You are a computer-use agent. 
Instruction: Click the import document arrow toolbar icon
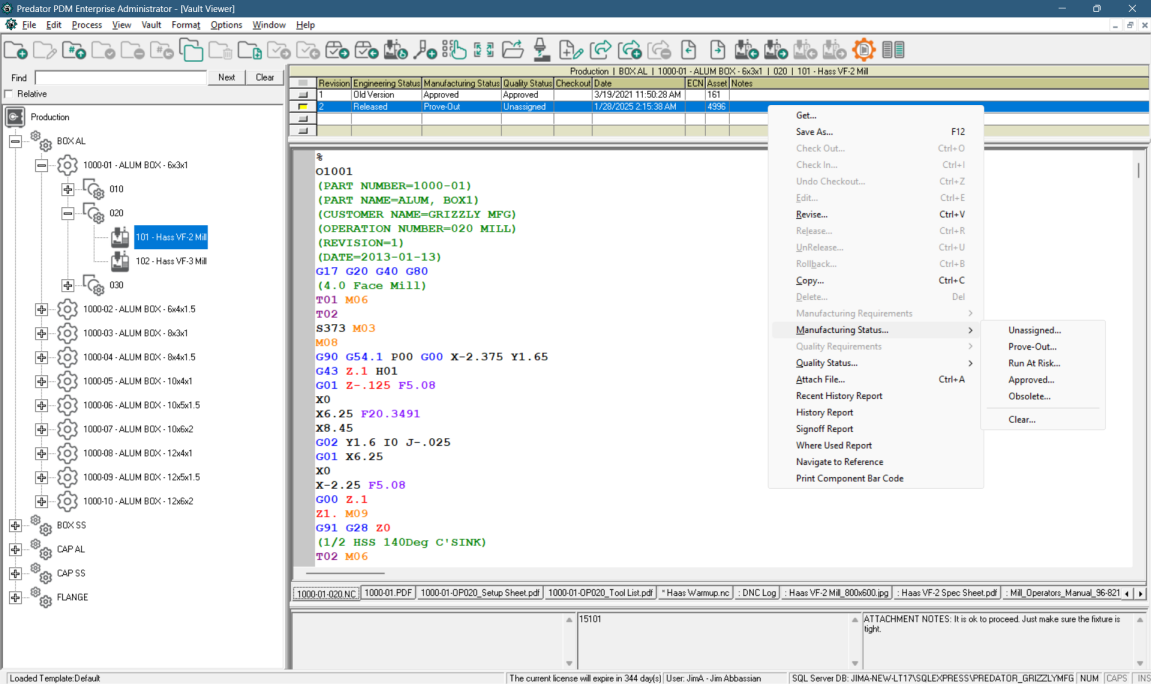click(x=684, y=48)
